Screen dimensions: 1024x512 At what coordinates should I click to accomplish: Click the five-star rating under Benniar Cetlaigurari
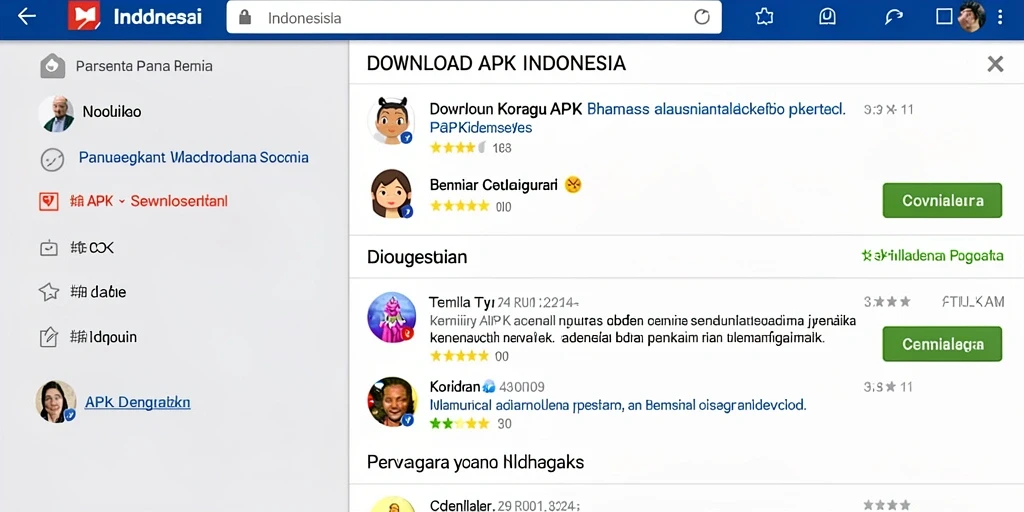[x=460, y=206]
